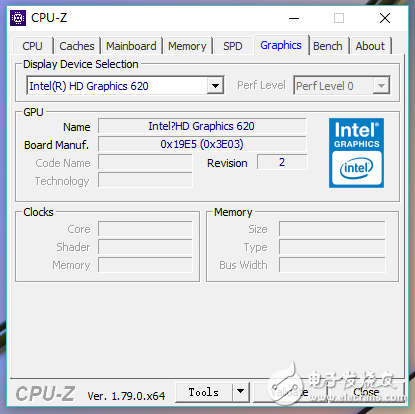Expand the Tools dropdown arrow
Viewport: 415px width, 414px height.
[x=241, y=392]
